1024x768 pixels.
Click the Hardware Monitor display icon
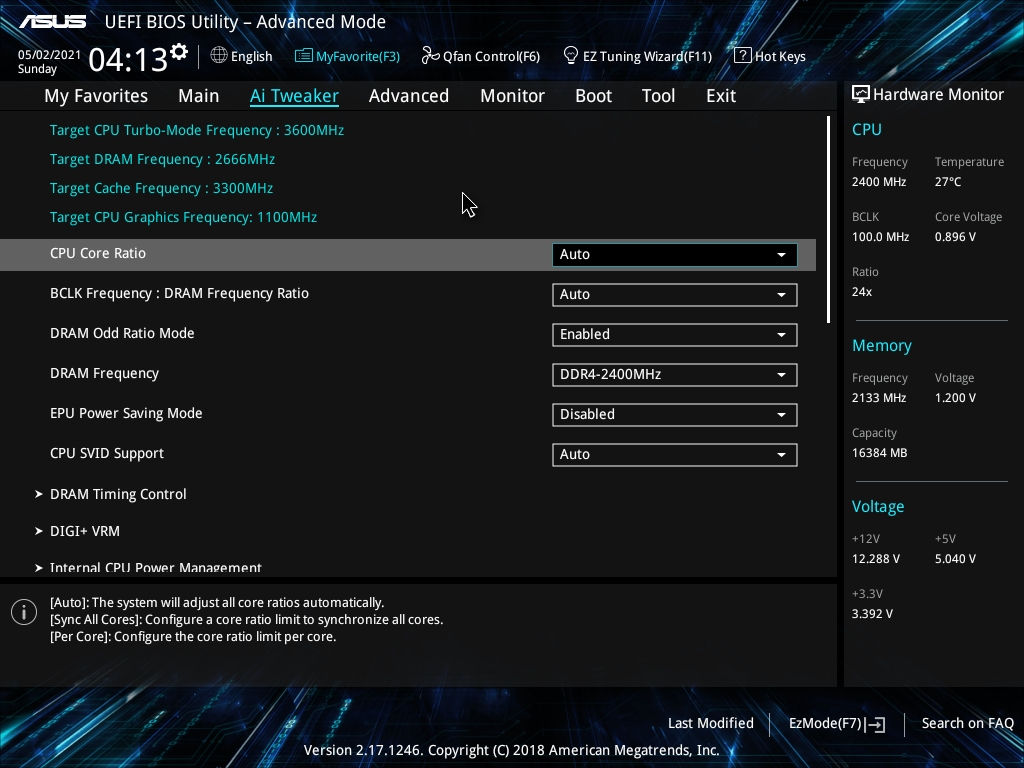(x=861, y=95)
